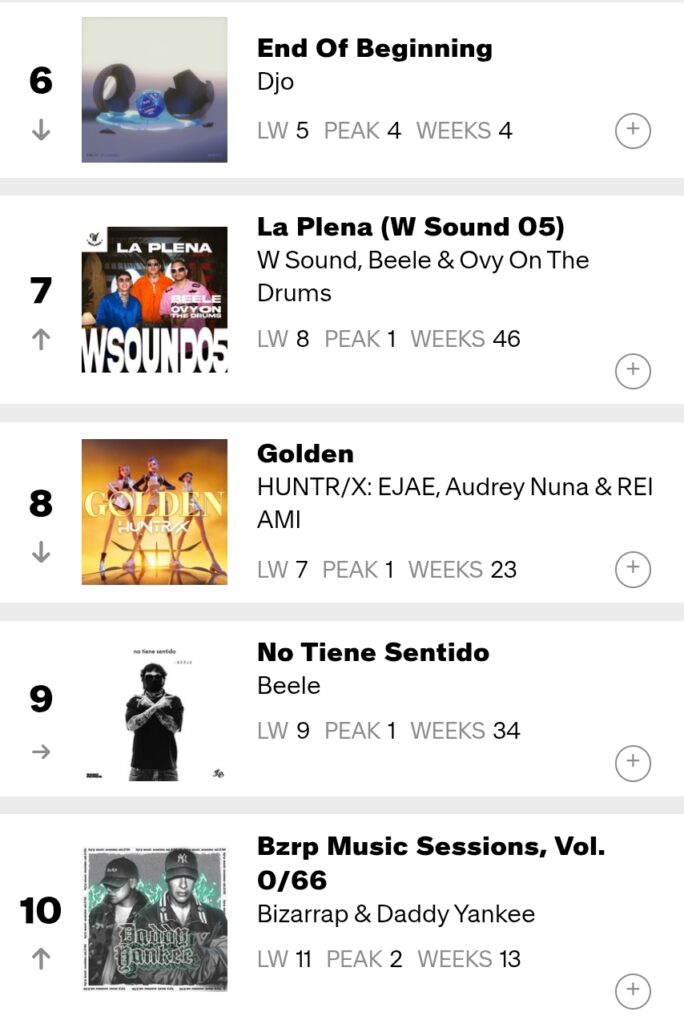The image size is (684, 1024).
Task: Open La Plena (W Sound 05) title
Action: 411,226
